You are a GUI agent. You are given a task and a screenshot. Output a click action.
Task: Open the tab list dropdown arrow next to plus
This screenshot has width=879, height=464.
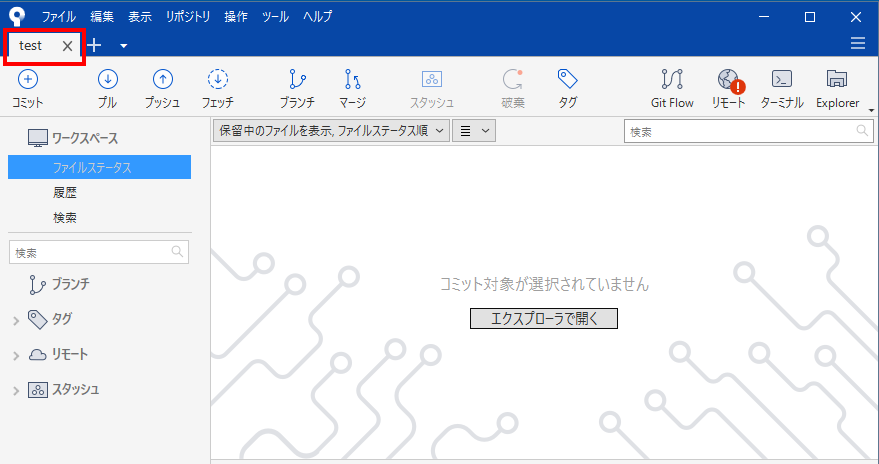click(x=124, y=46)
